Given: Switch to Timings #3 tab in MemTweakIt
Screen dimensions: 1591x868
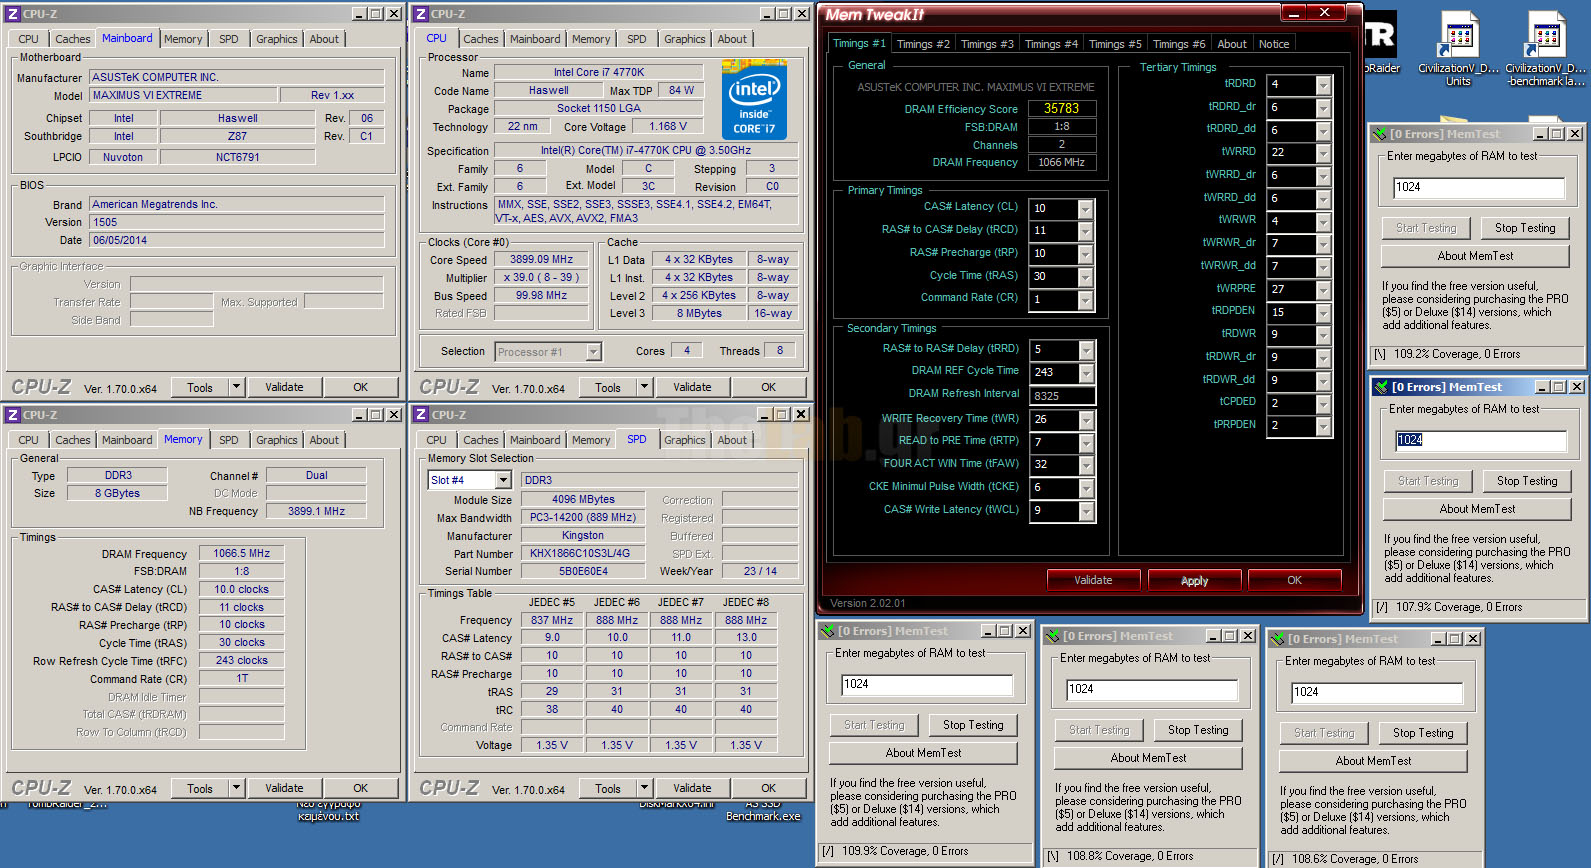Looking at the screenshot, I should 987,44.
